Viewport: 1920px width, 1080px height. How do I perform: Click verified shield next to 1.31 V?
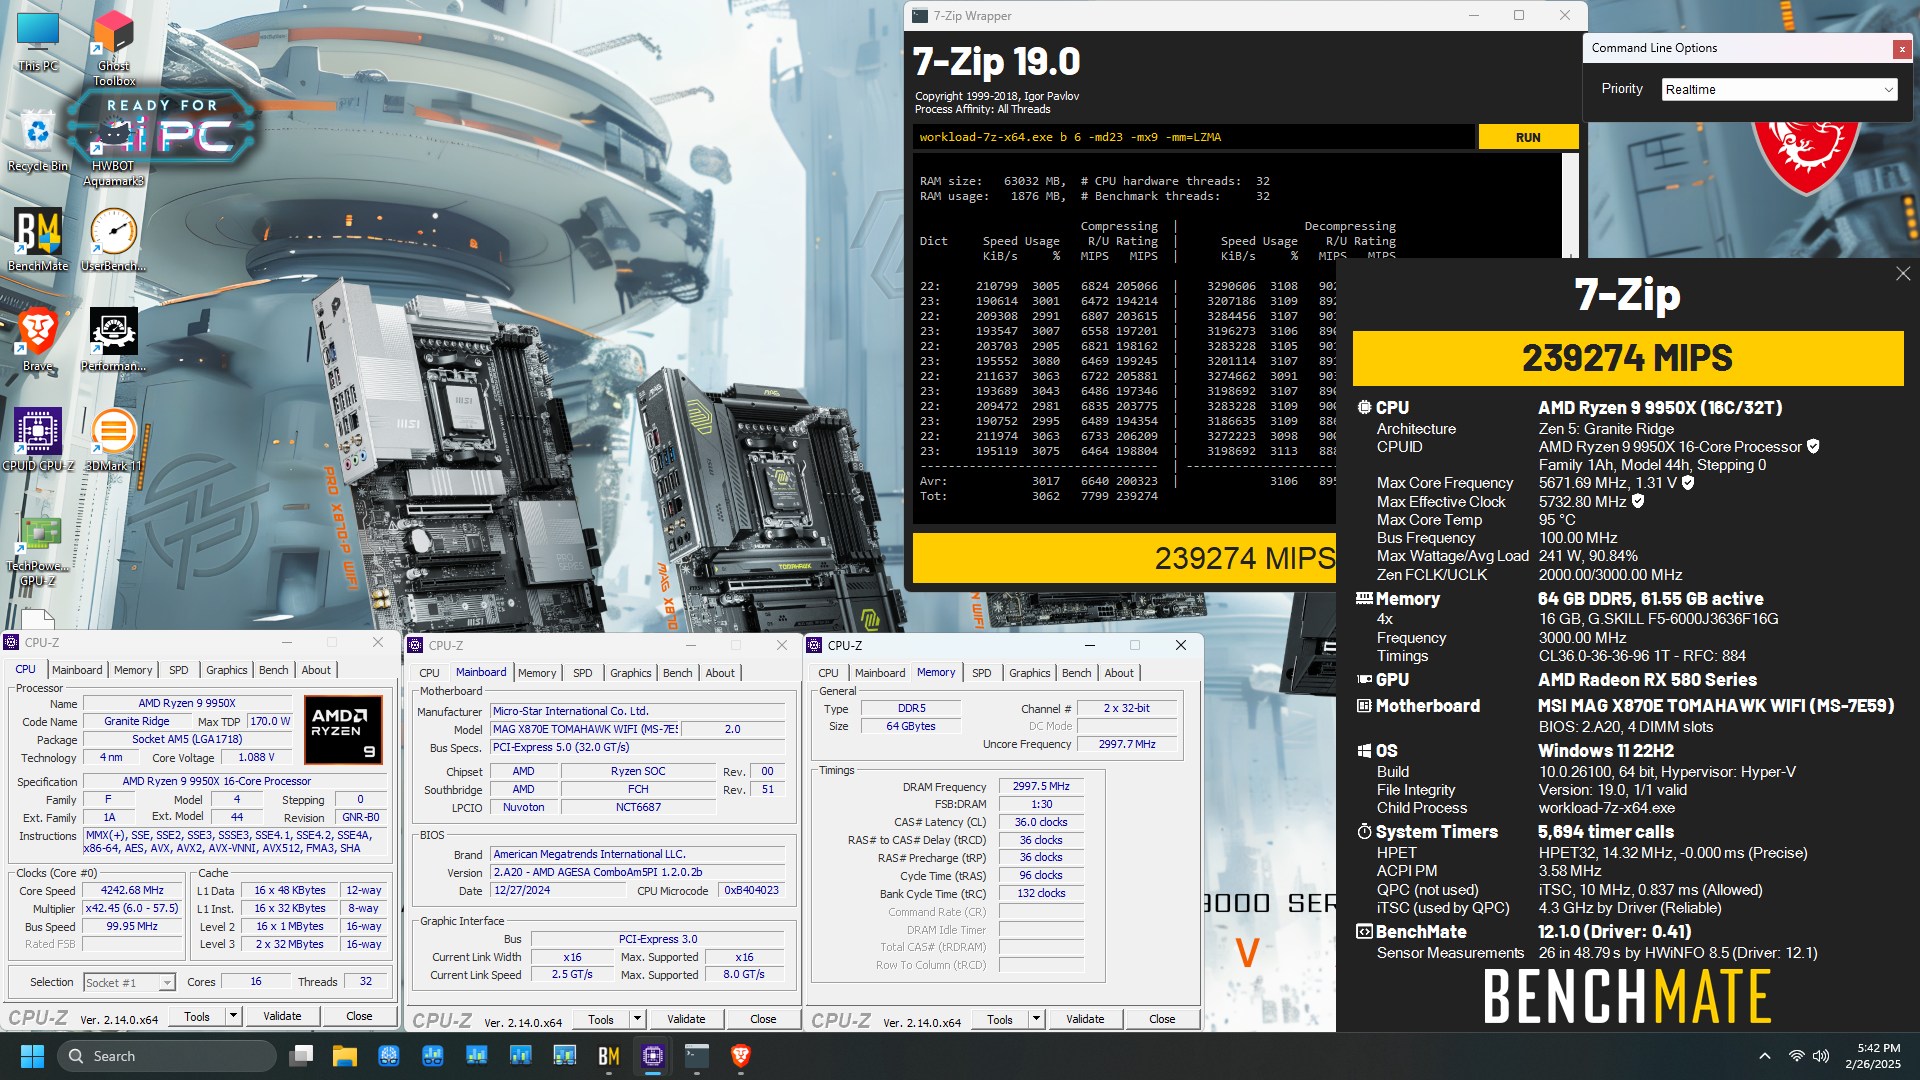pos(1688,483)
